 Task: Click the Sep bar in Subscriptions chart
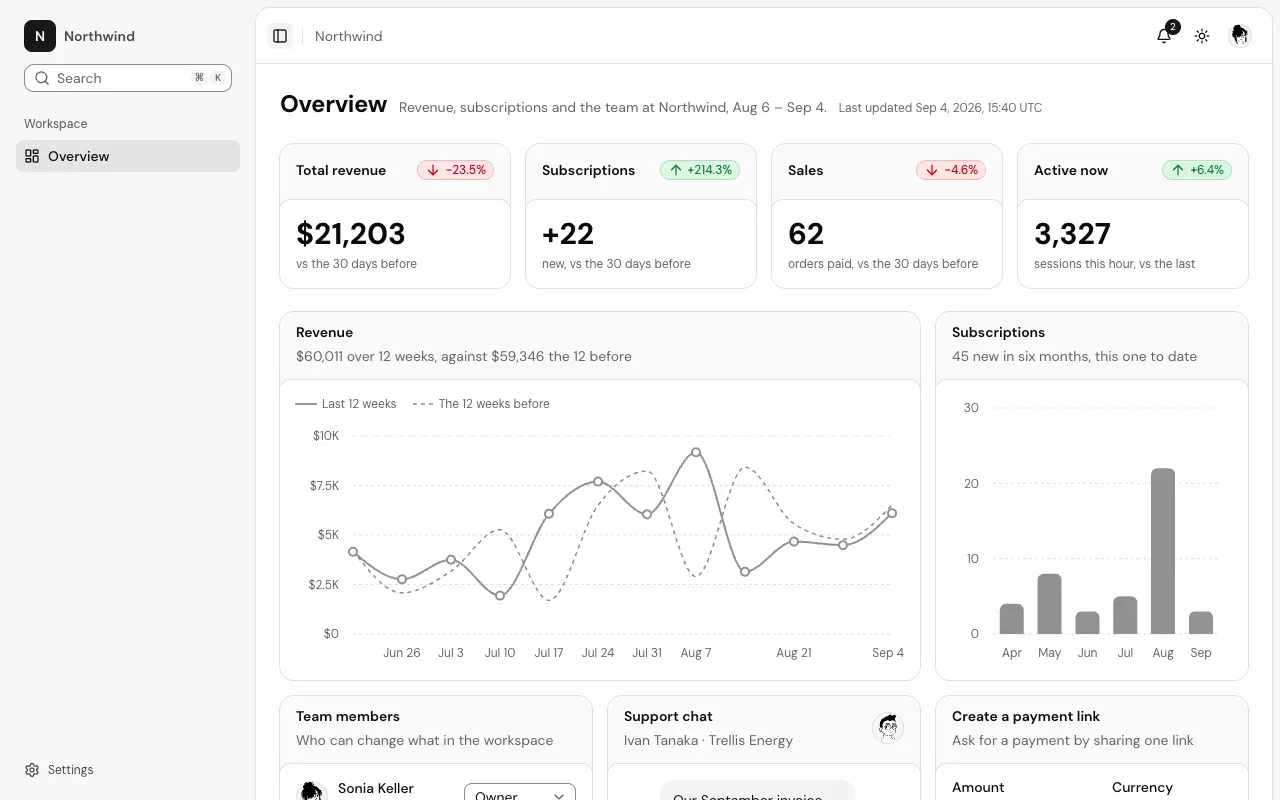(1201, 623)
